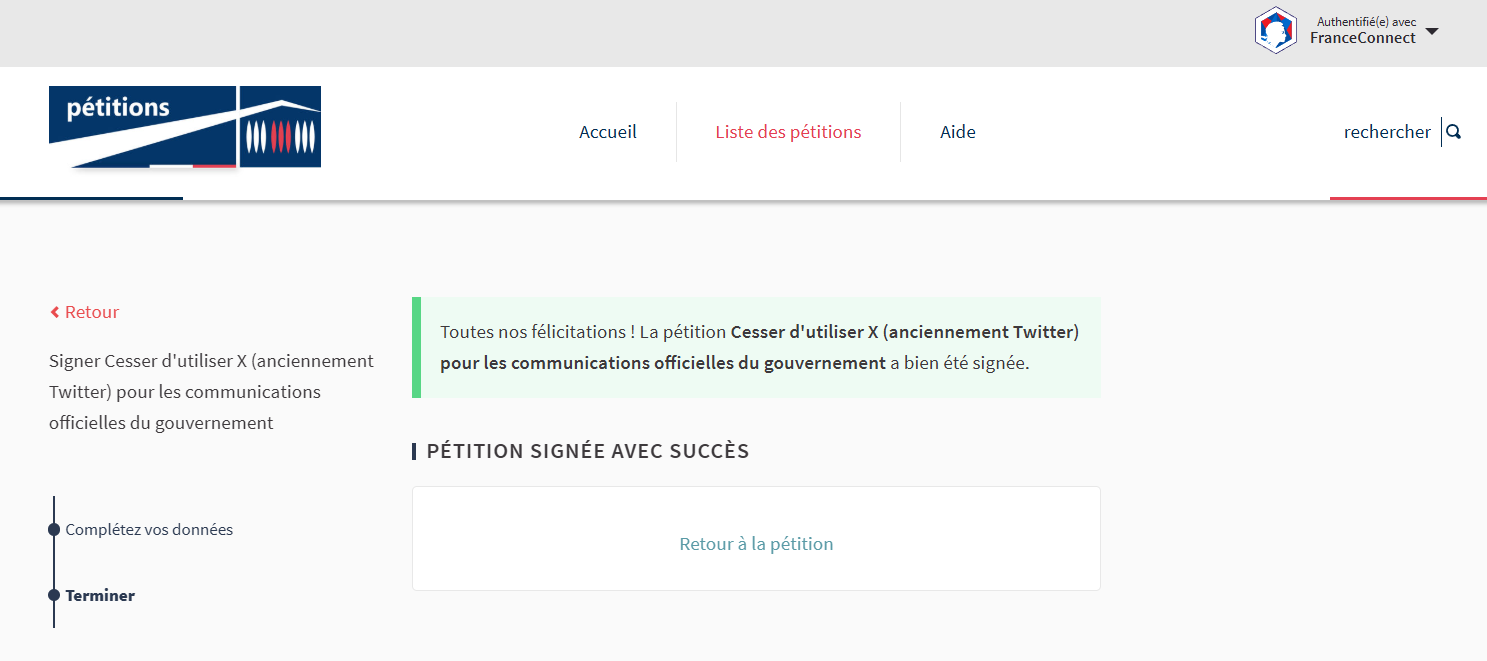
Task: Click the magnifying glass search icon
Action: click(1454, 132)
